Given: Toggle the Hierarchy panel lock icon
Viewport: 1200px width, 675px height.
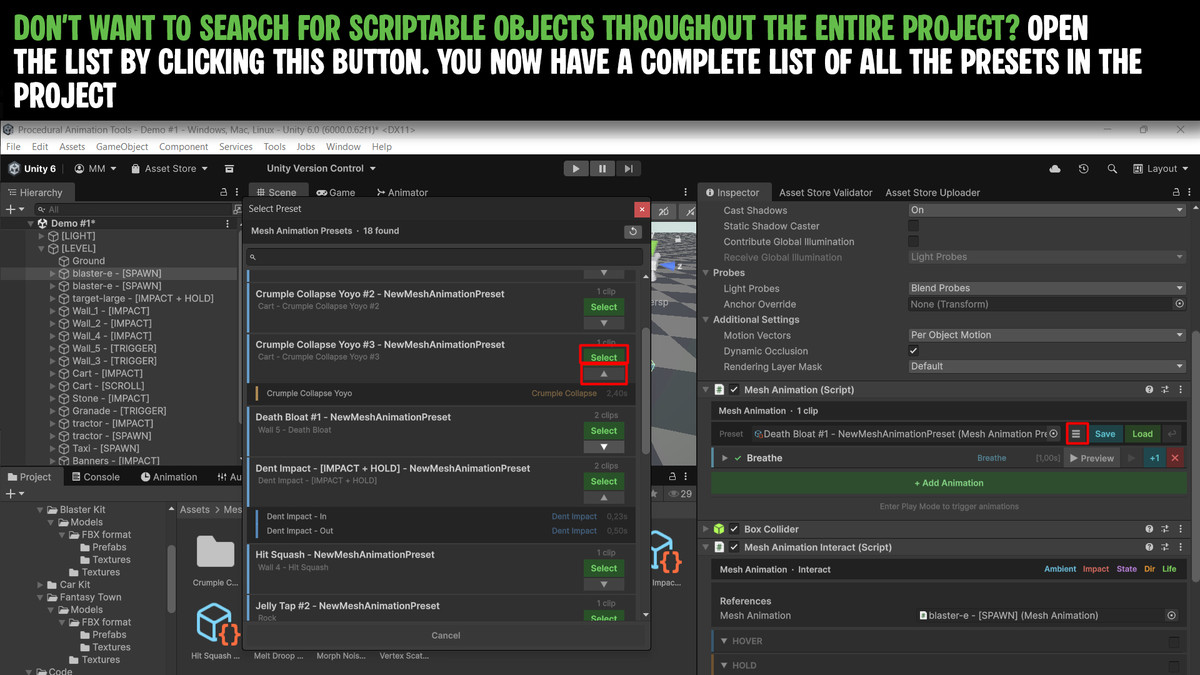Looking at the screenshot, I should [223, 192].
